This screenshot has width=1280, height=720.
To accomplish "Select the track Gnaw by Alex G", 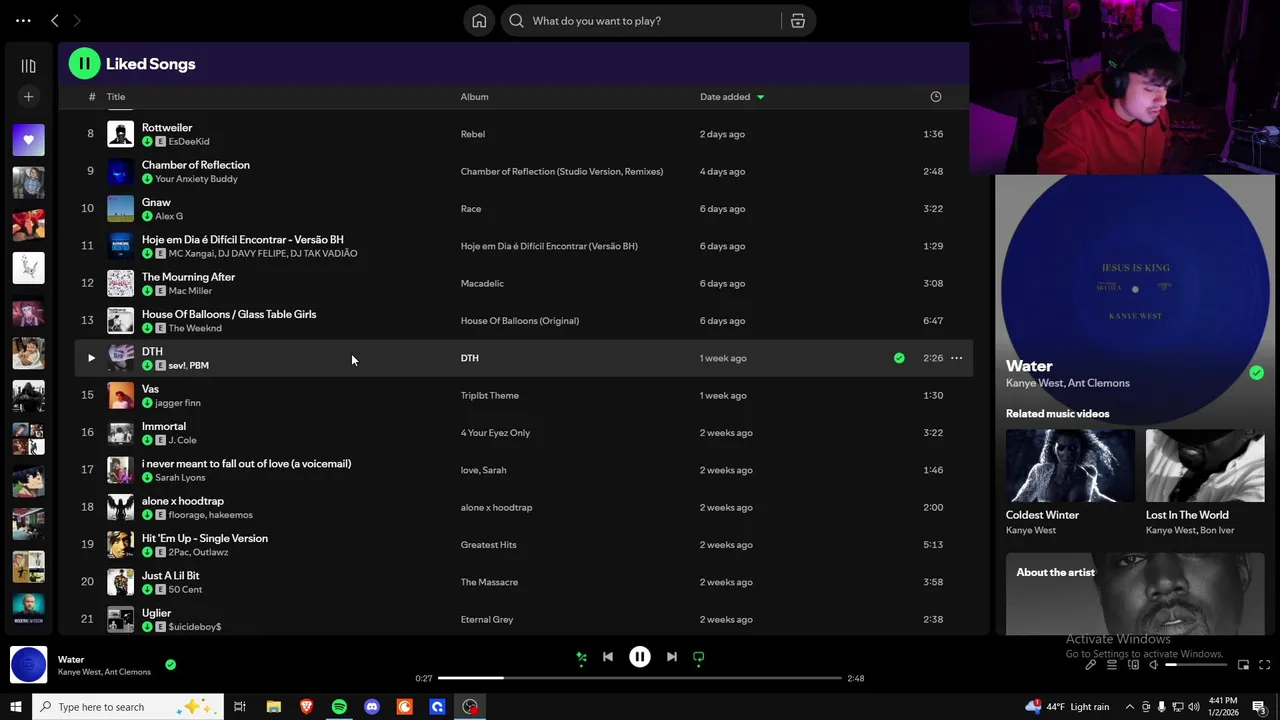I will 523,209.
